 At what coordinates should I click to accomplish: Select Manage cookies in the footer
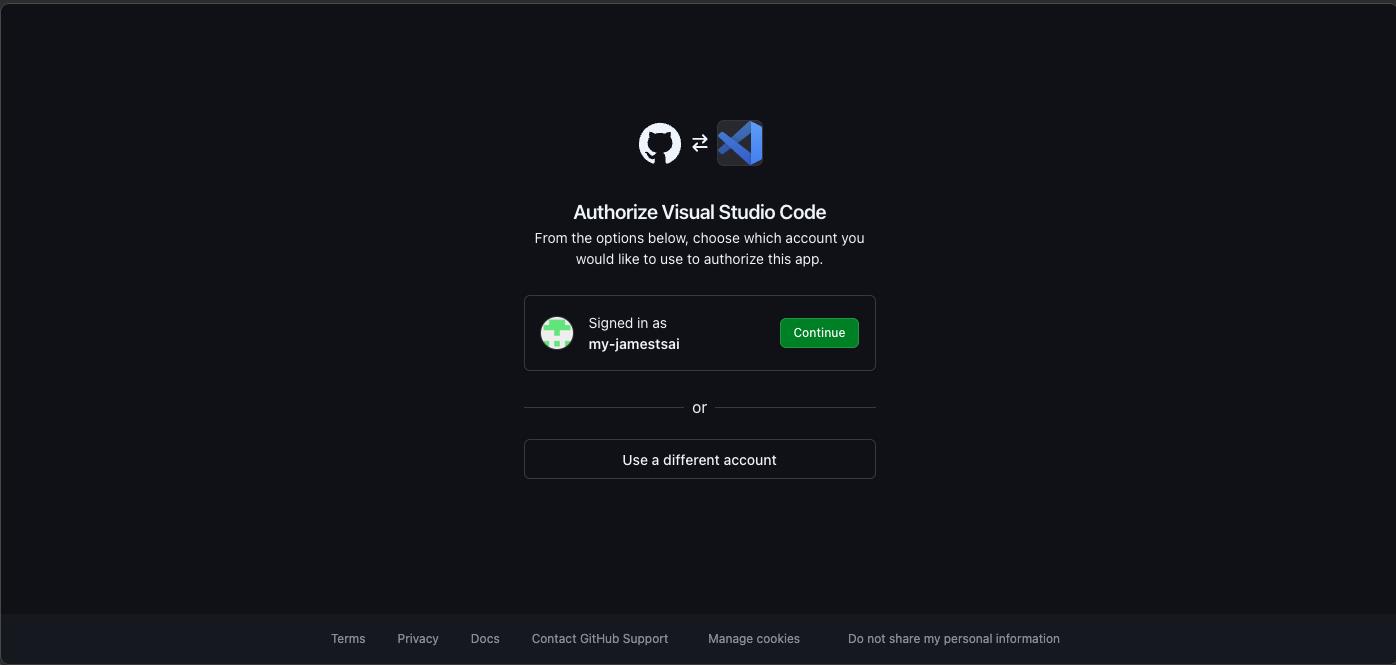(x=754, y=639)
